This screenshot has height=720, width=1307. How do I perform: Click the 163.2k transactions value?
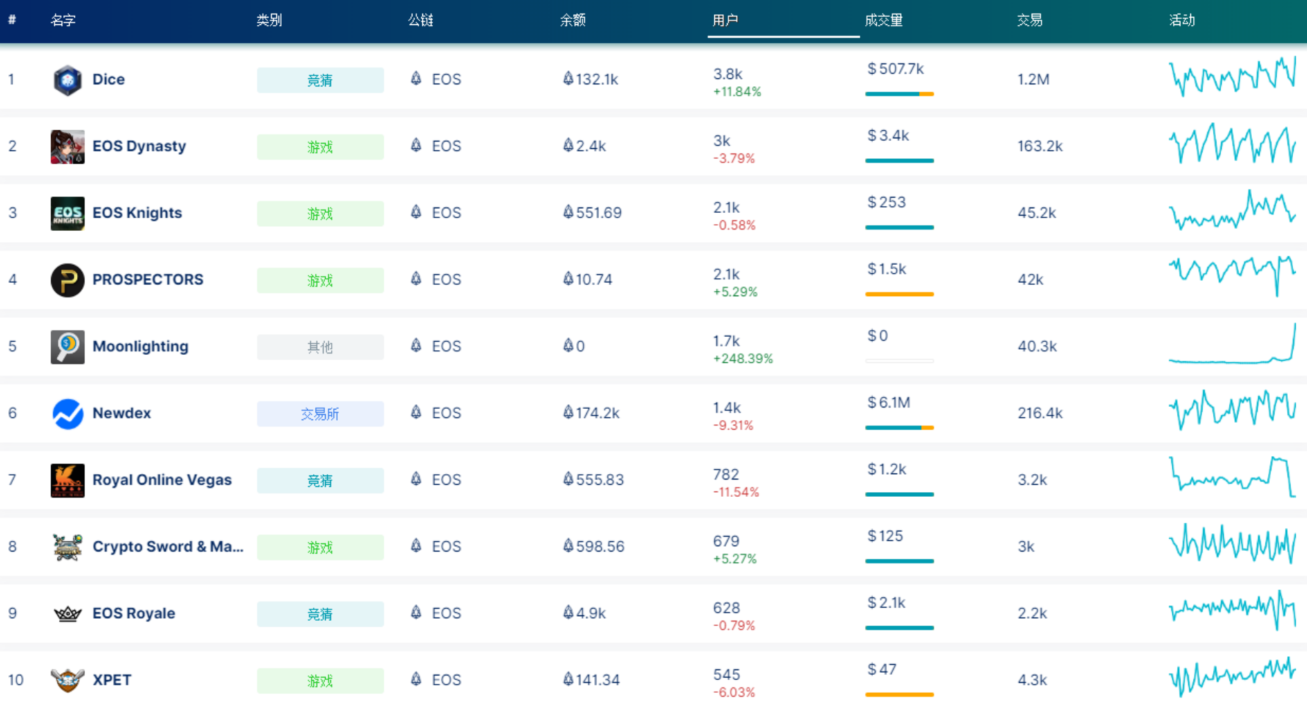click(x=1040, y=146)
